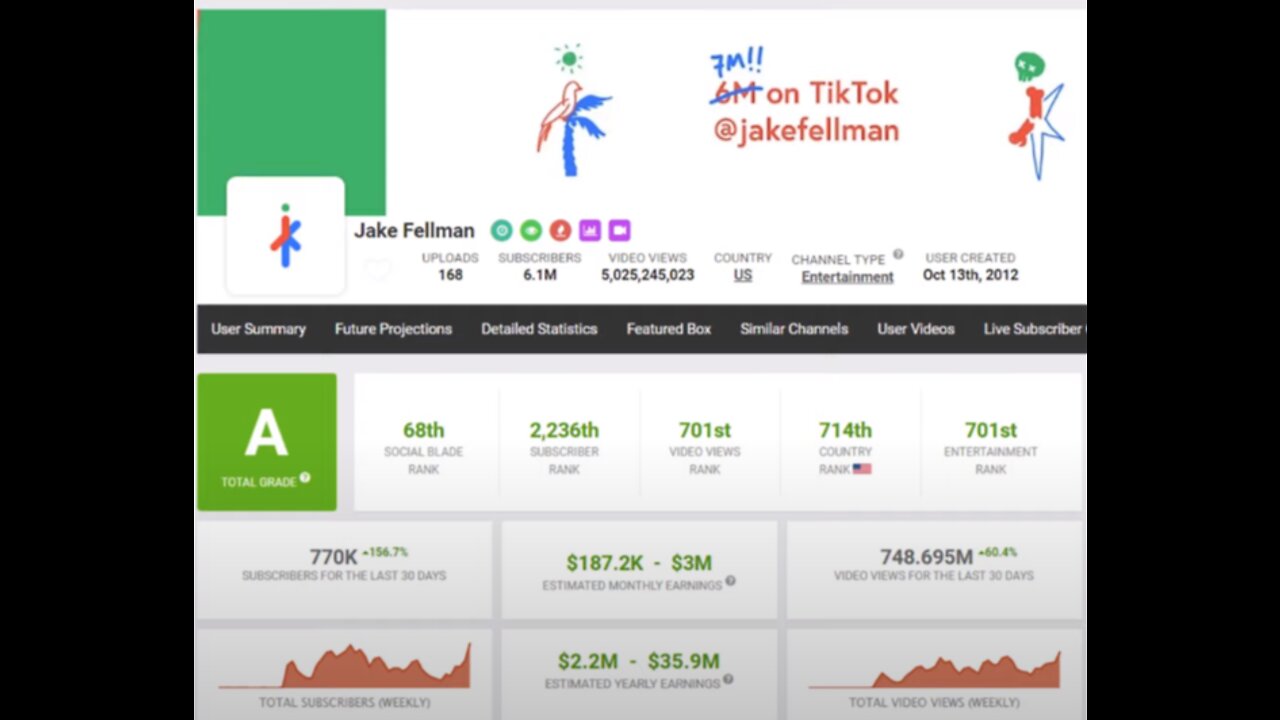The image size is (1280, 720).
Task: Click the 770K subscribers last 30 days value
Action: click(x=334, y=558)
